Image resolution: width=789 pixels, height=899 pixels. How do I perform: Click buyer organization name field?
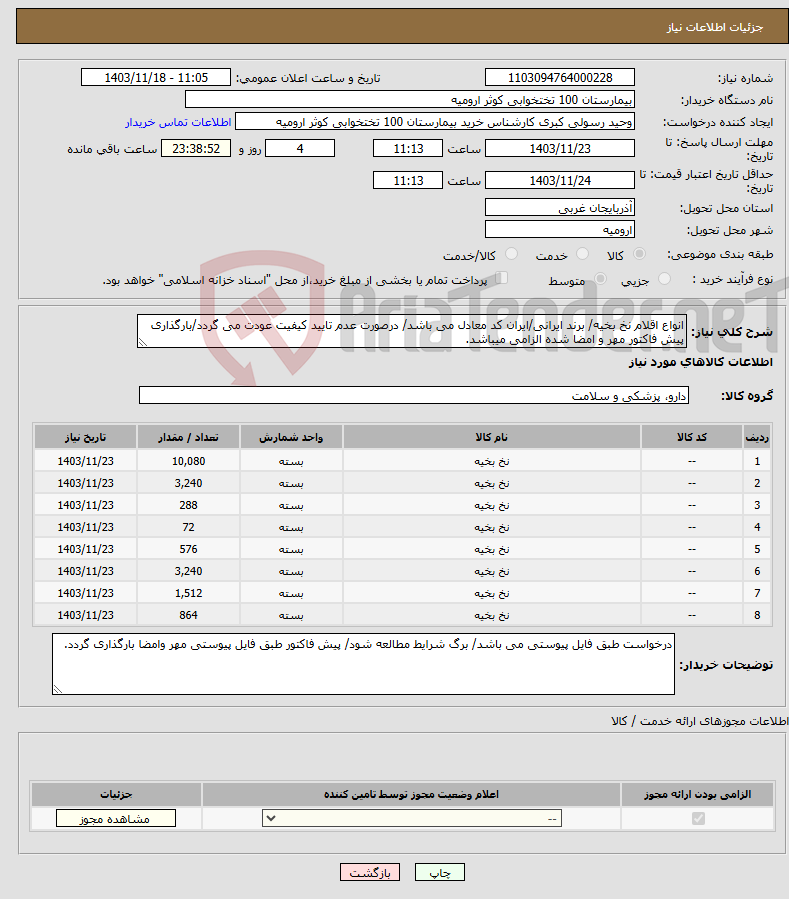[x=410, y=100]
